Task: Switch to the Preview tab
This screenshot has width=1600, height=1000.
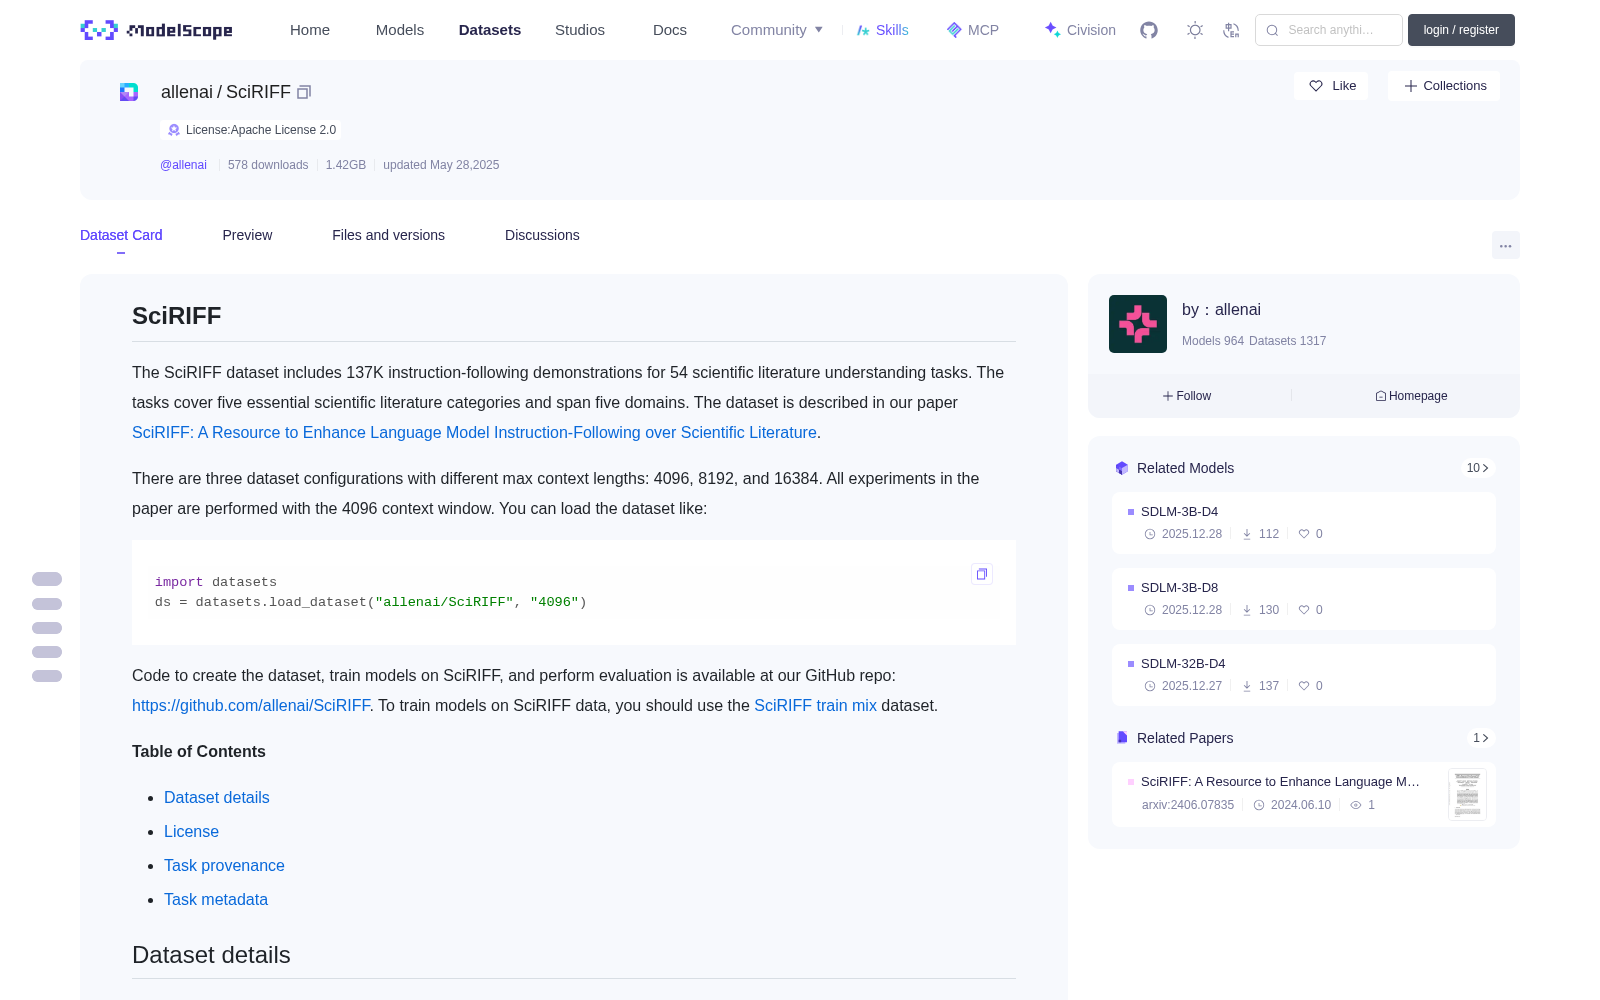Action: (x=247, y=235)
